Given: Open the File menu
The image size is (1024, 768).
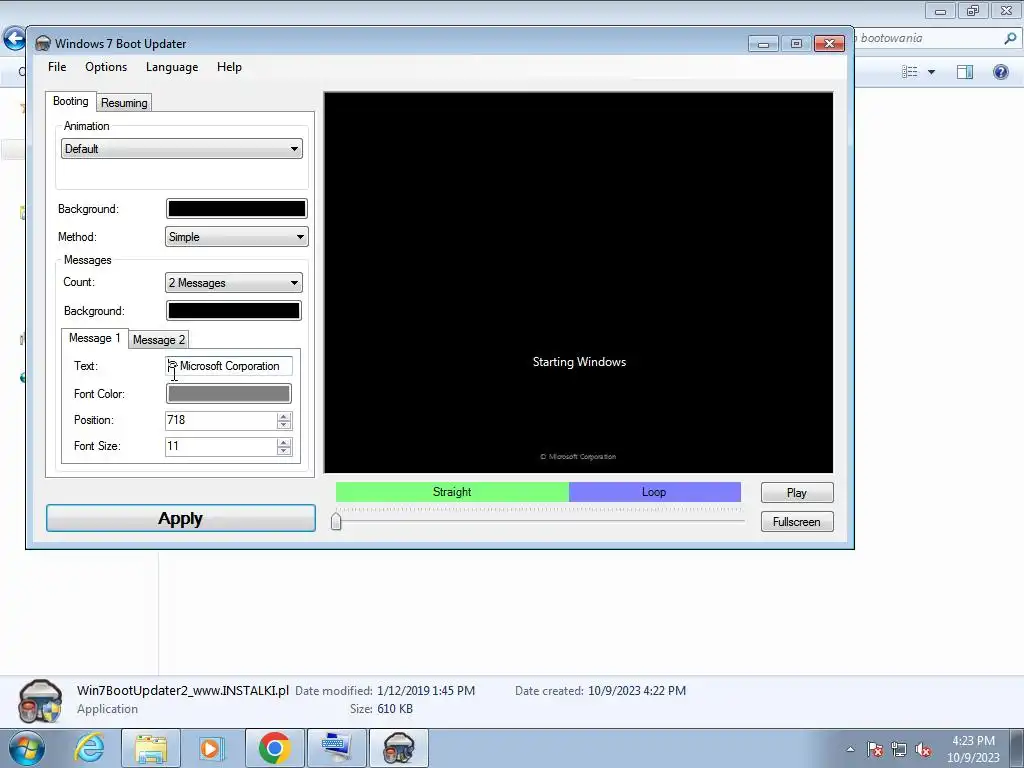Looking at the screenshot, I should click(x=57, y=67).
